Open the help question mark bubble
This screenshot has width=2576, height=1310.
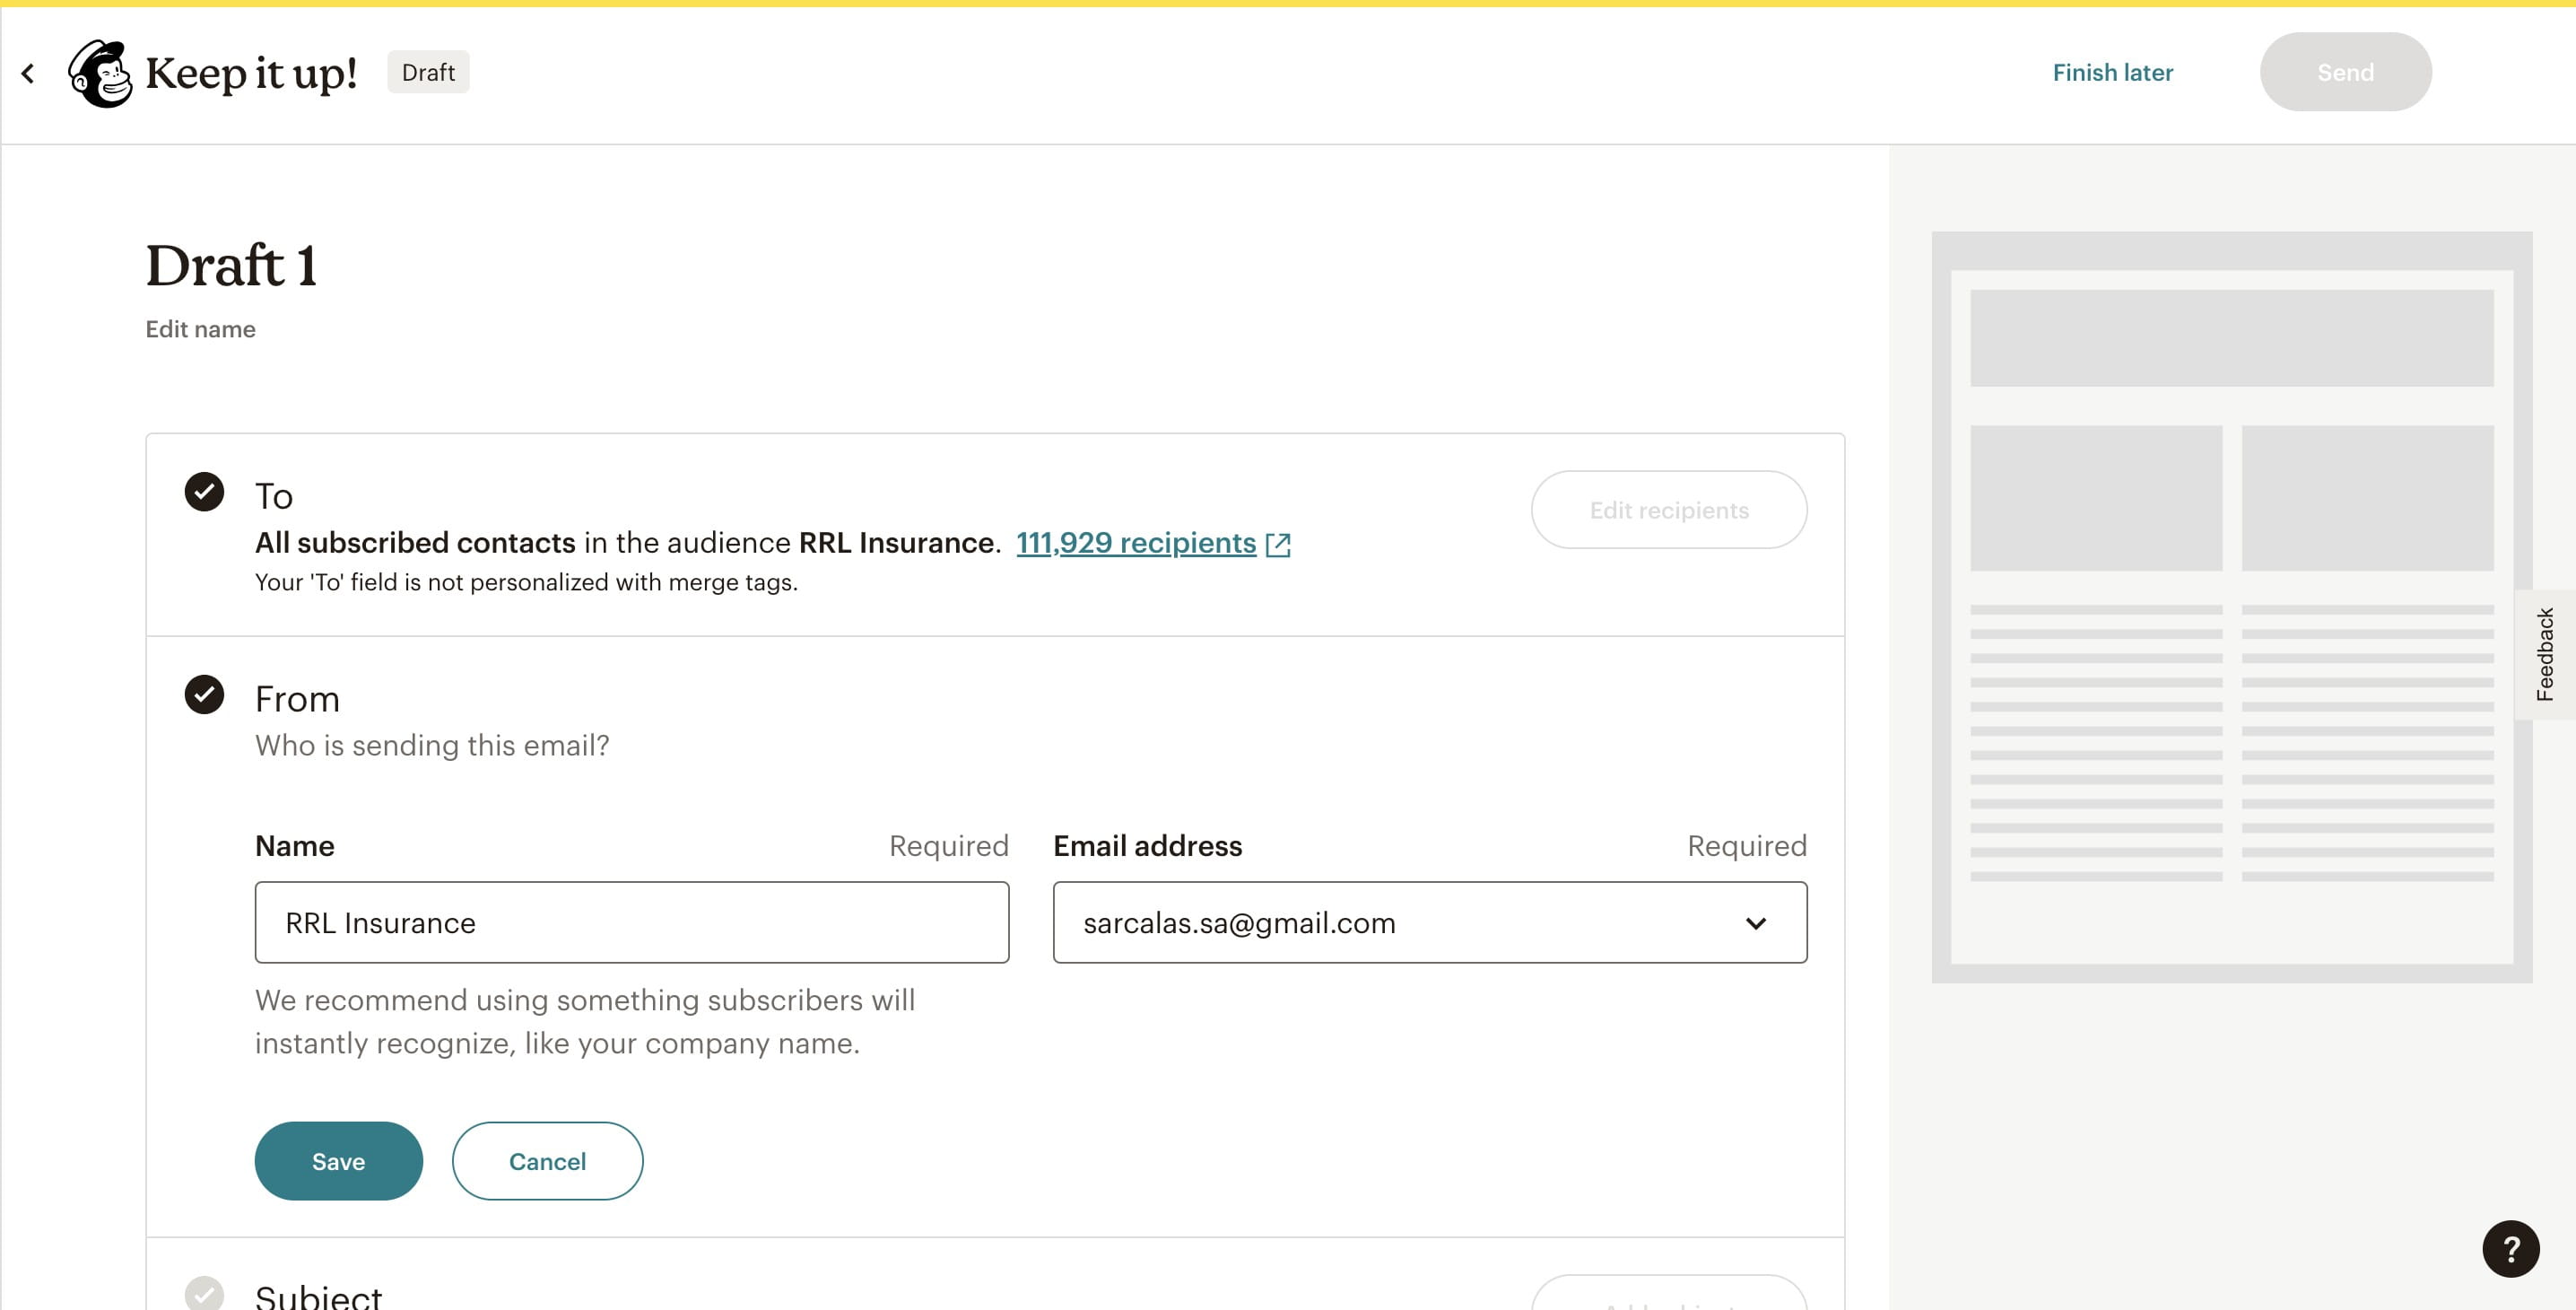2512,1248
